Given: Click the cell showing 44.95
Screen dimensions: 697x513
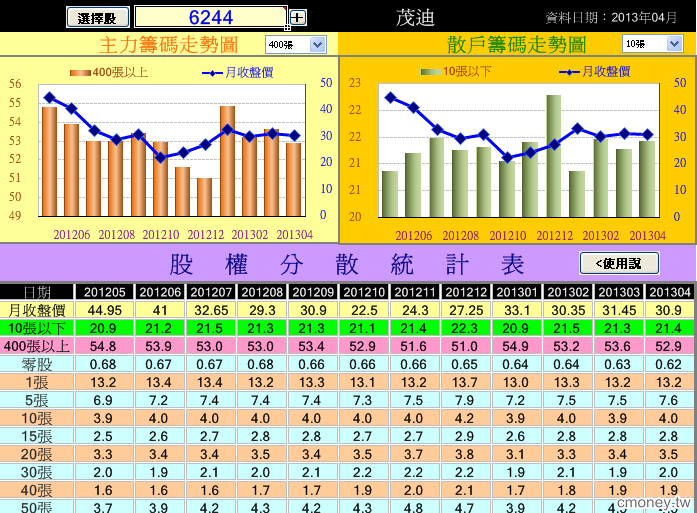Looking at the screenshot, I should pos(104,310).
